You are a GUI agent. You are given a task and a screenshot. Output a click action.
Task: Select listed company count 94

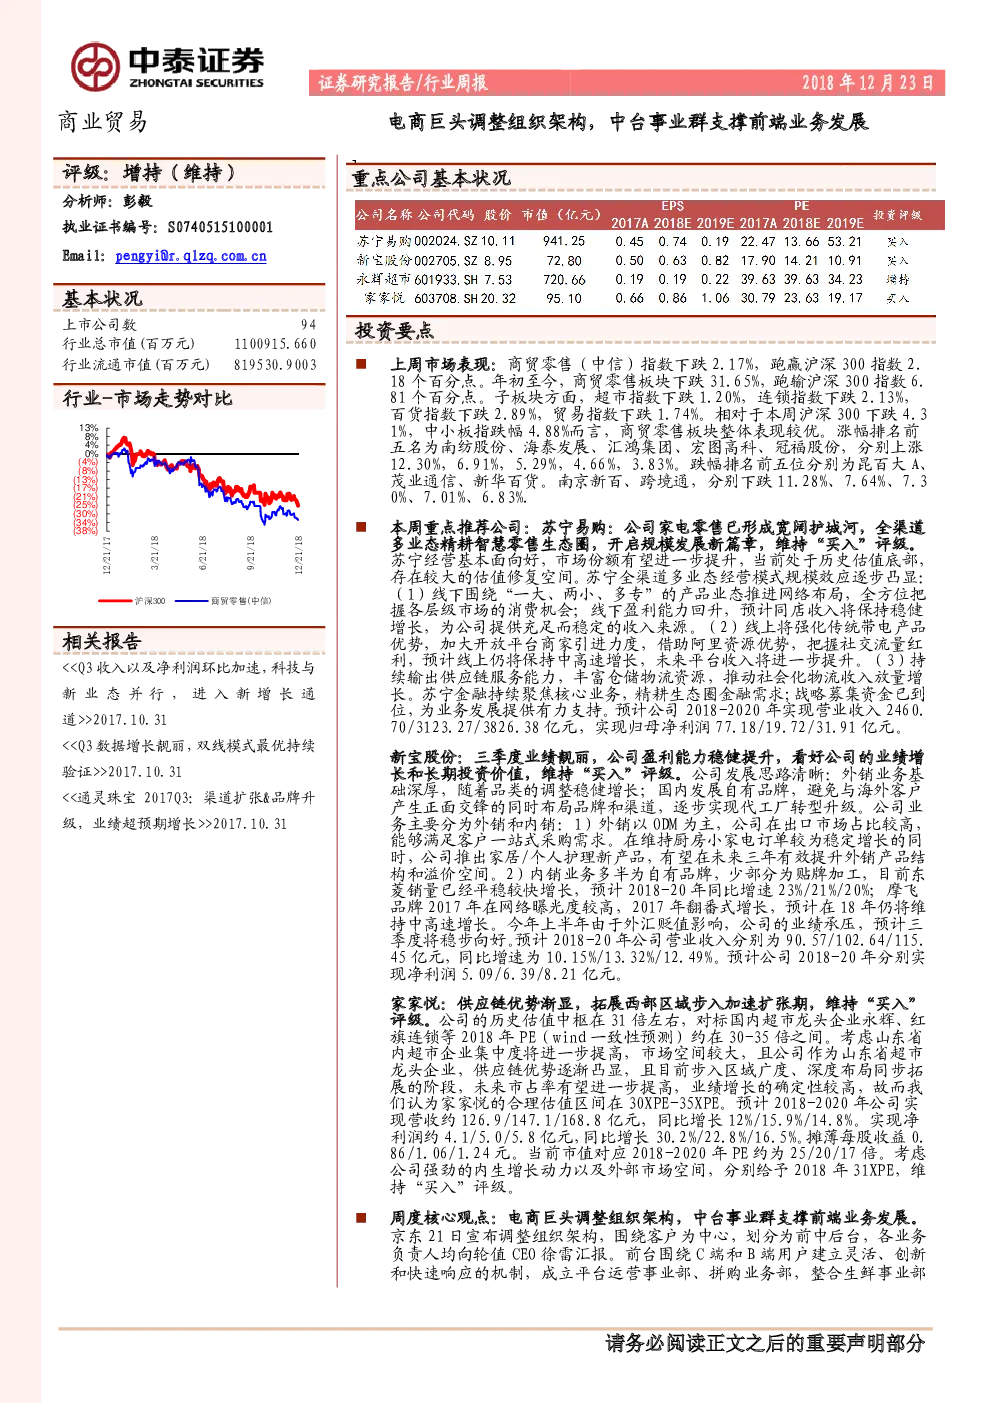click(308, 325)
